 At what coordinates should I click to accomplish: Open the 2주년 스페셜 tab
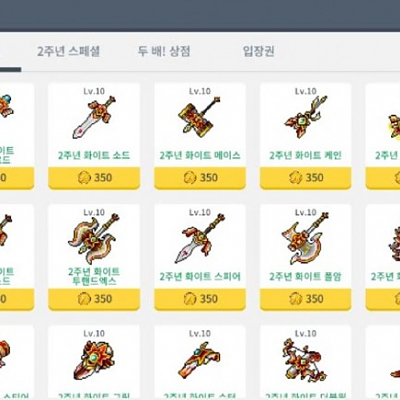point(68,51)
